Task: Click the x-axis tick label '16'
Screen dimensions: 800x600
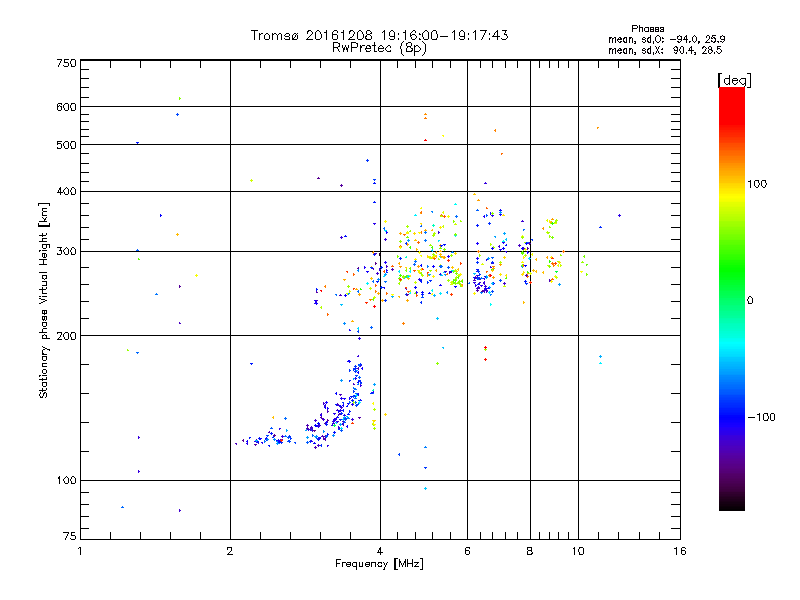Action: tap(680, 551)
